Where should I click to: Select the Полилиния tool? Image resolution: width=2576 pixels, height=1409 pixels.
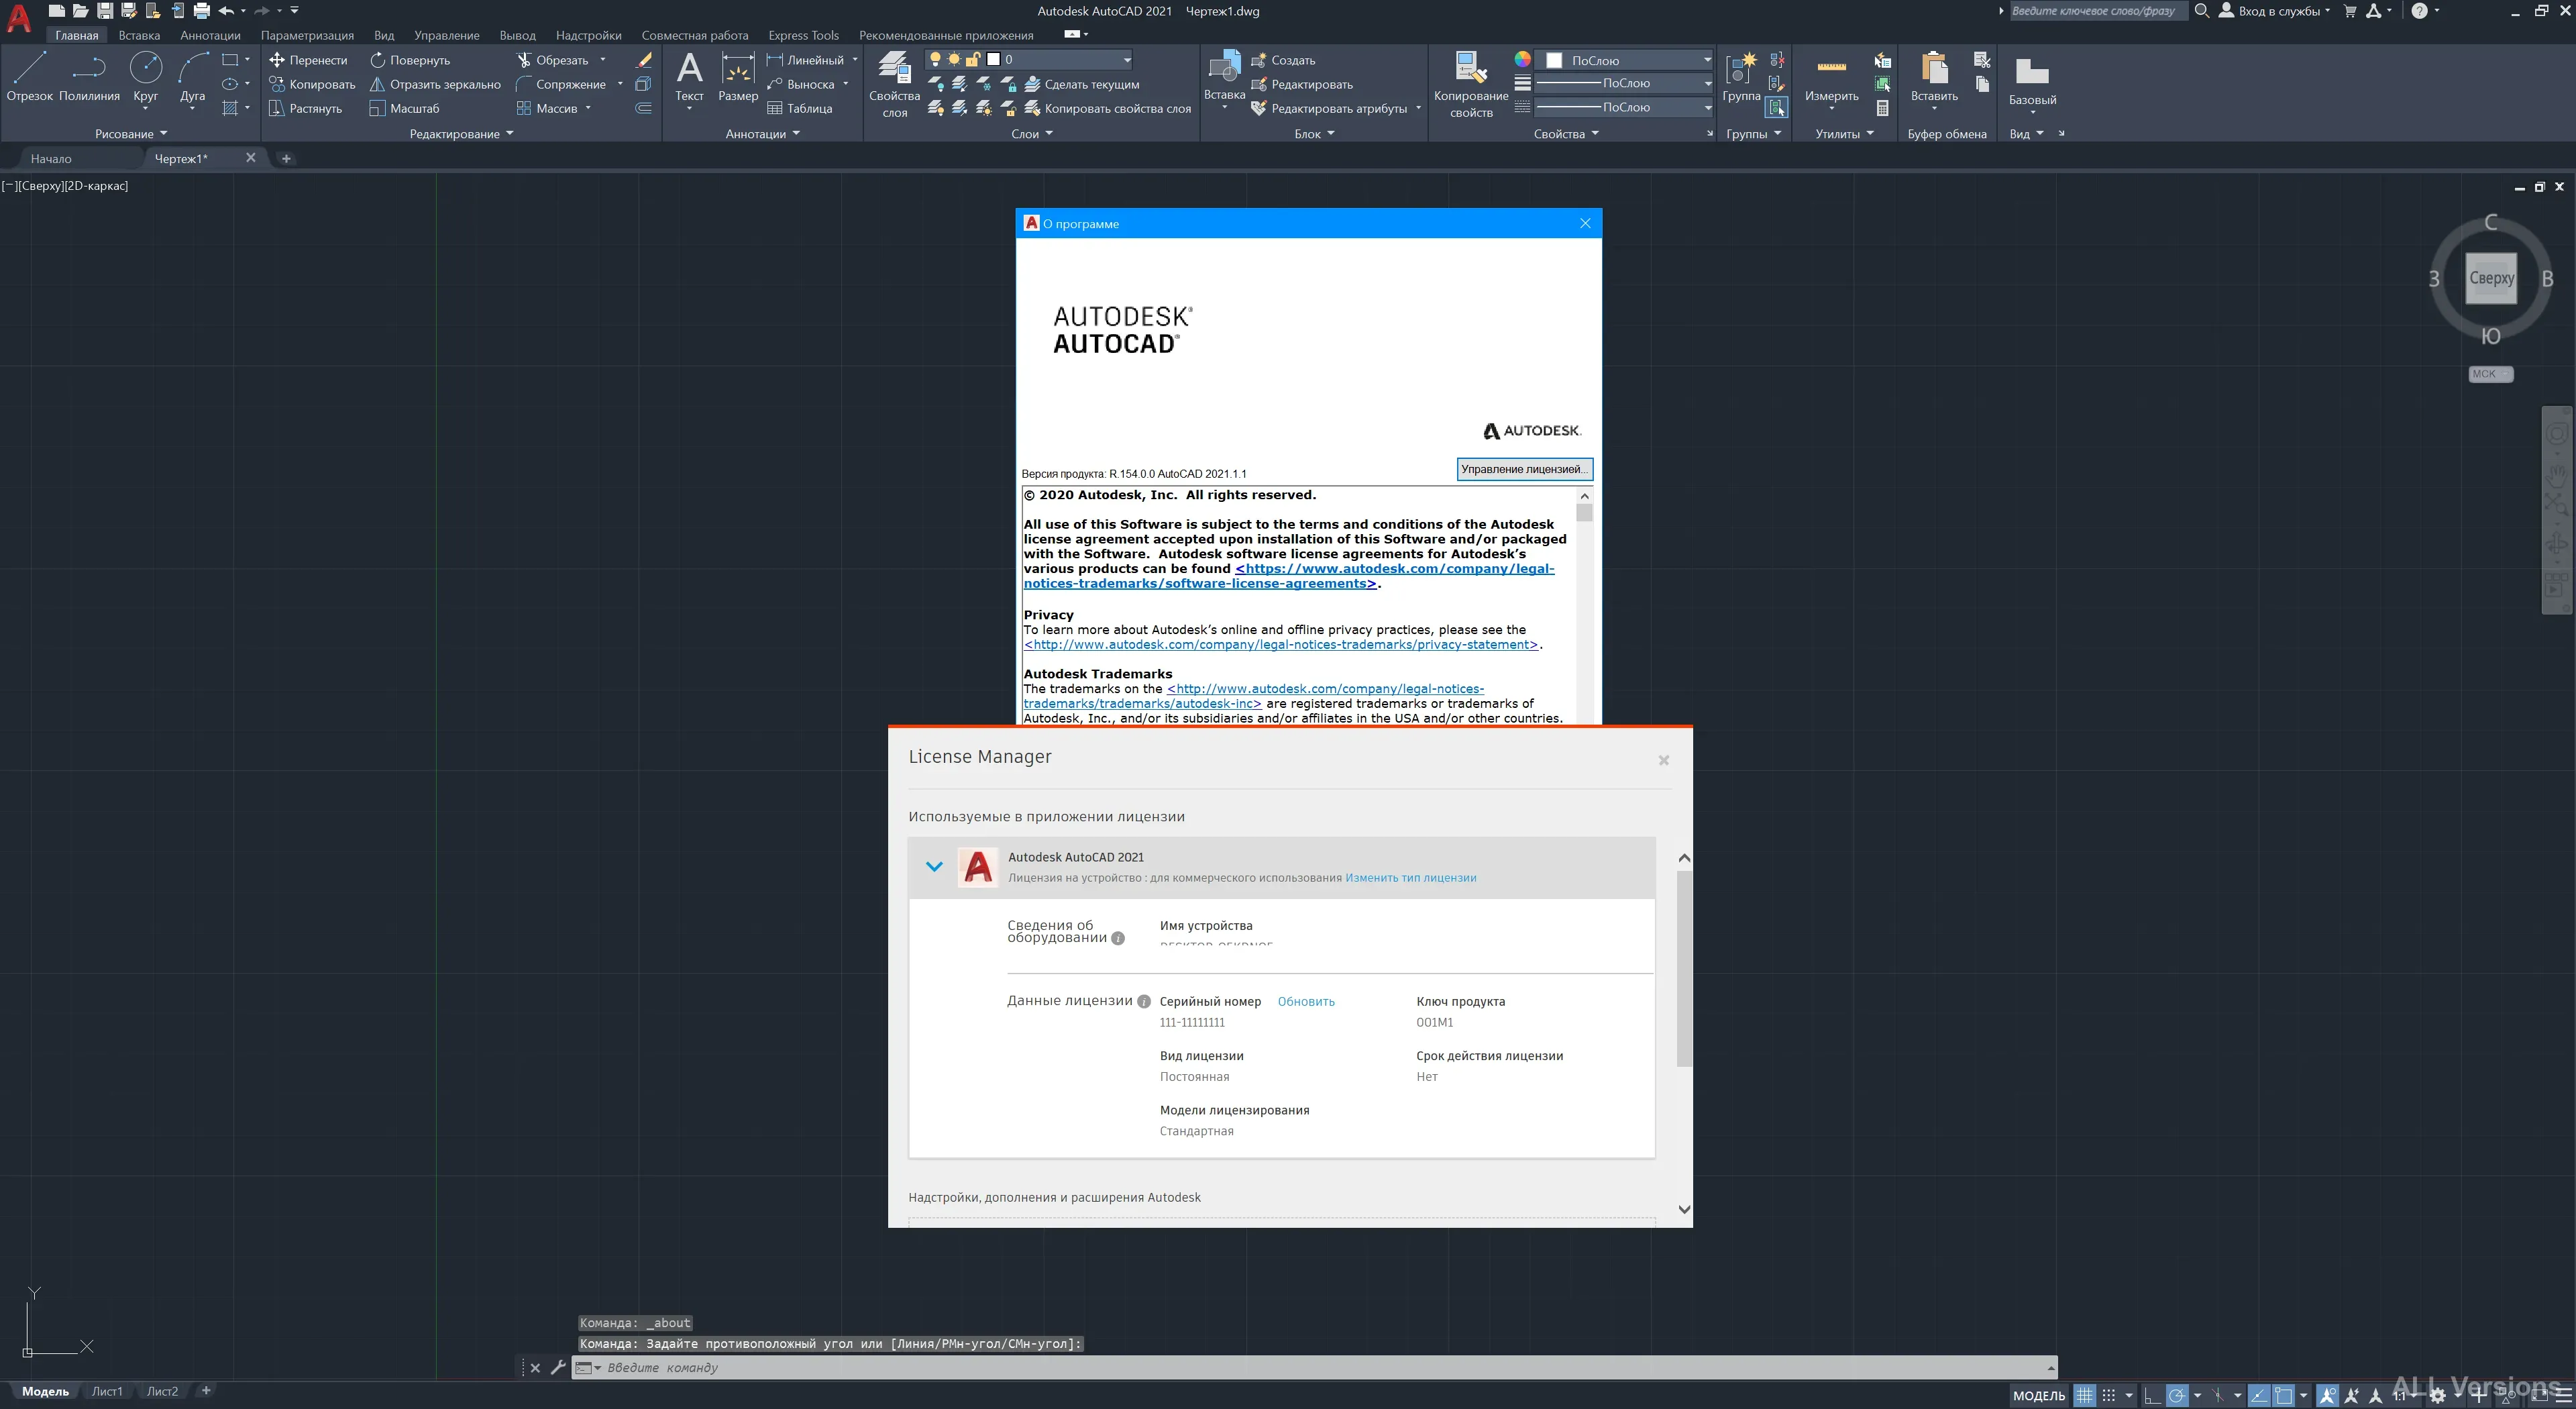pyautogui.click(x=89, y=77)
